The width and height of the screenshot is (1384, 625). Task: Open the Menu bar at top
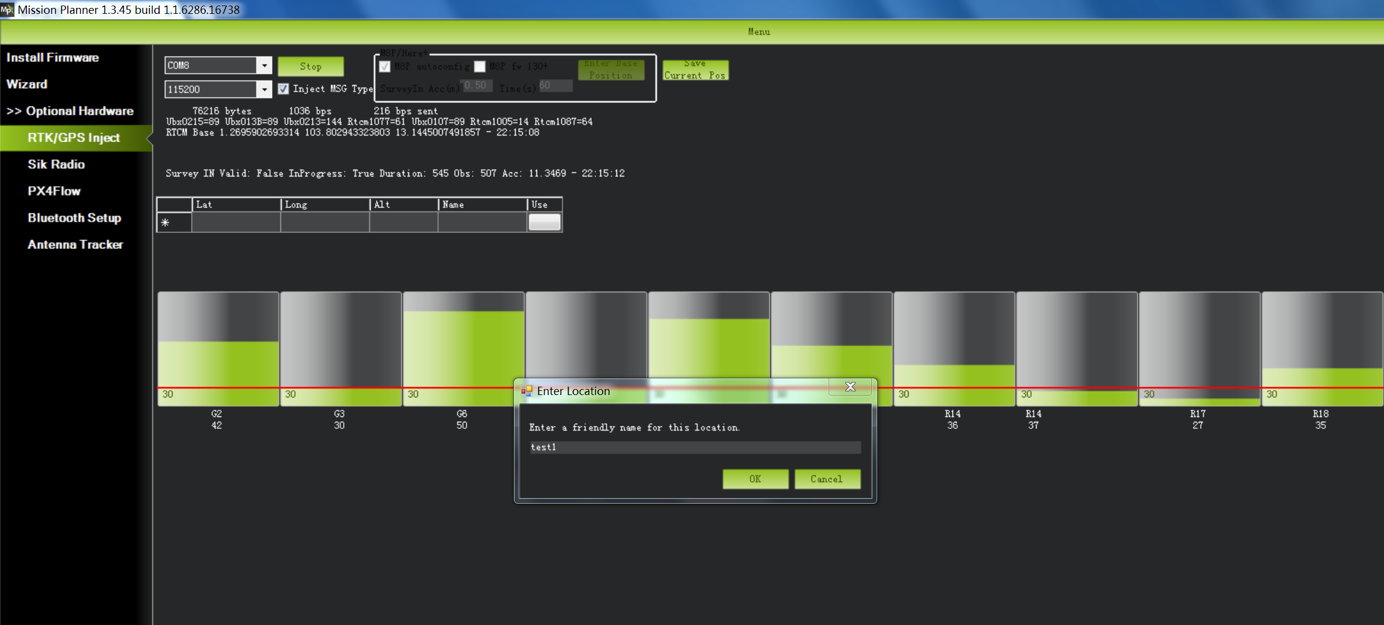[x=758, y=32]
